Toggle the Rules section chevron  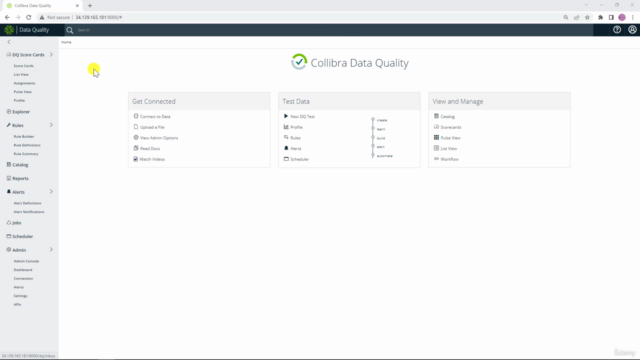51,125
